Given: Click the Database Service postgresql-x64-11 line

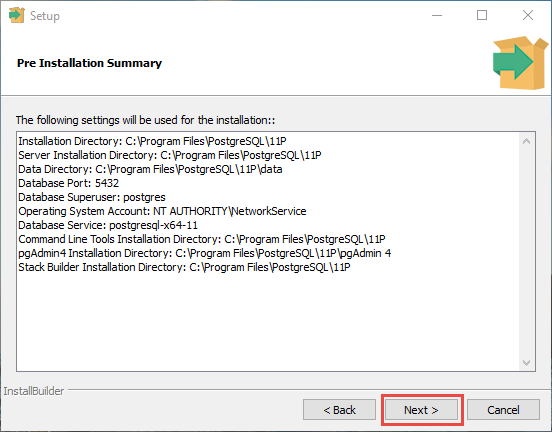Looking at the screenshot, I should [x=108, y=225].
